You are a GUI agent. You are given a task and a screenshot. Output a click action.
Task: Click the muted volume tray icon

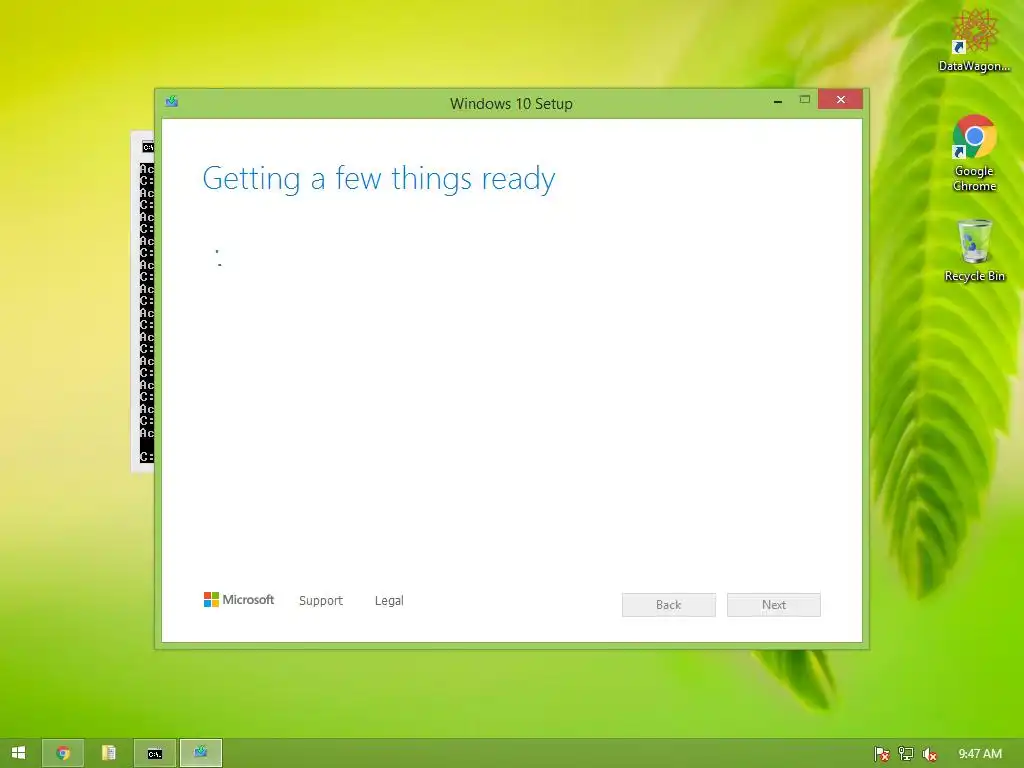929,754
